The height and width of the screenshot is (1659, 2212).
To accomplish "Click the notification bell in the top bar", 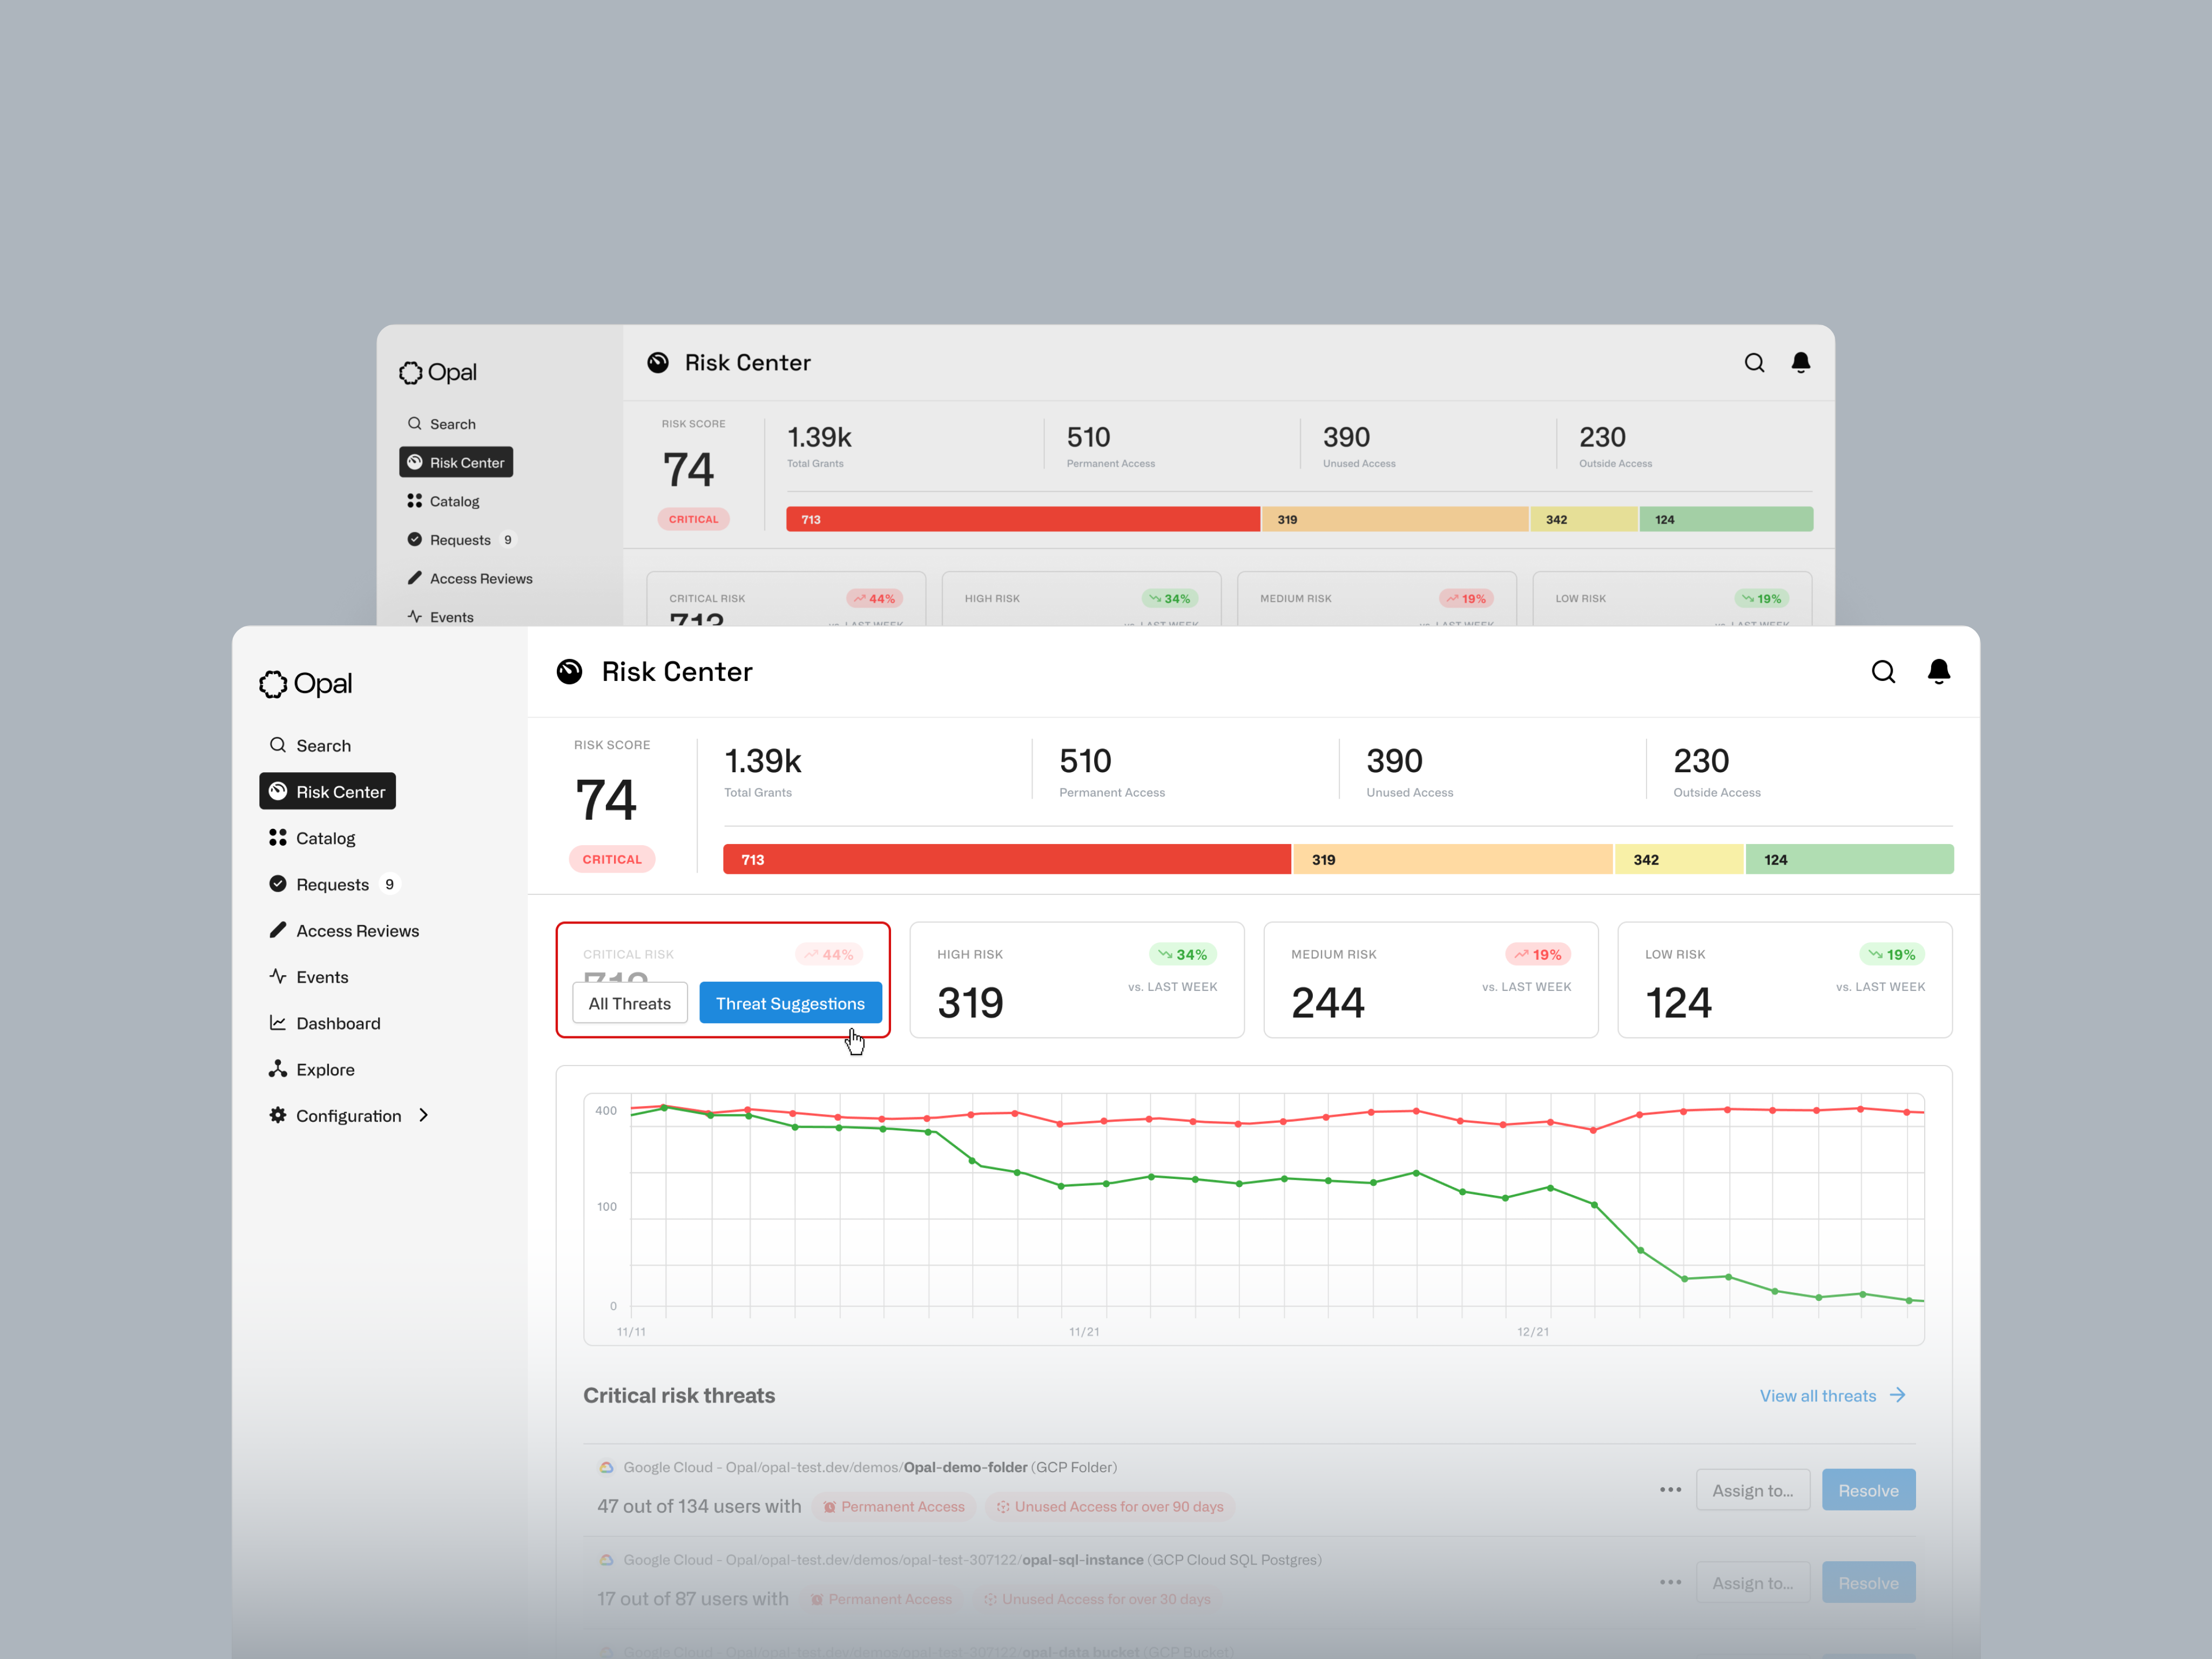I will point(1938,672).
